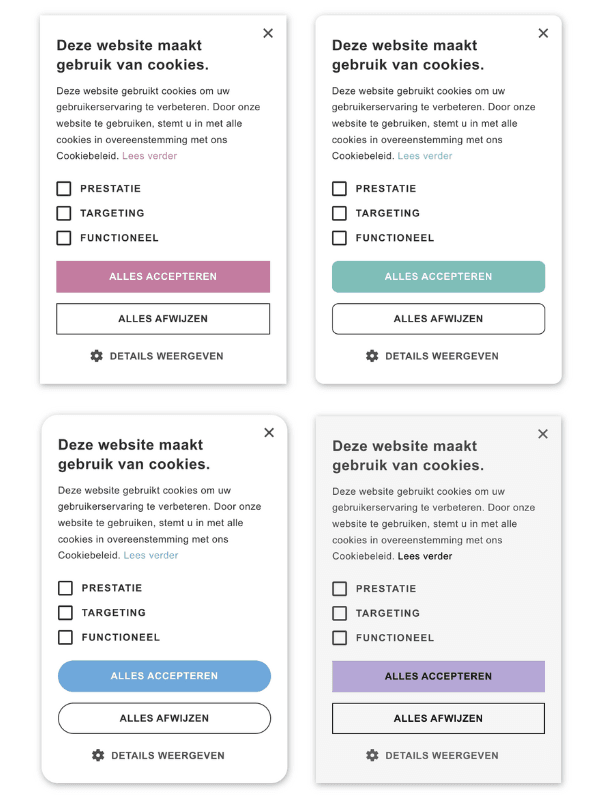Image resolution: width=600 pixels, height=800 pixels.
Task: Click gear icon in teal-button cookie dialog
Action: pos(372,356)
